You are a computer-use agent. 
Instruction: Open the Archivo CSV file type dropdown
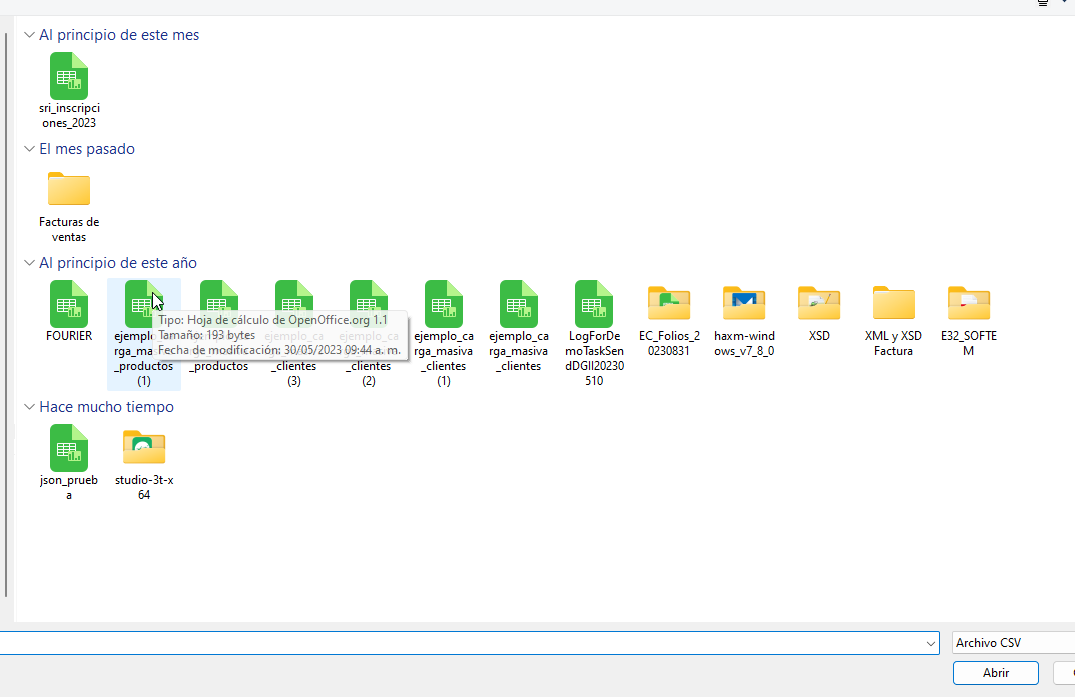[1010, 643]
